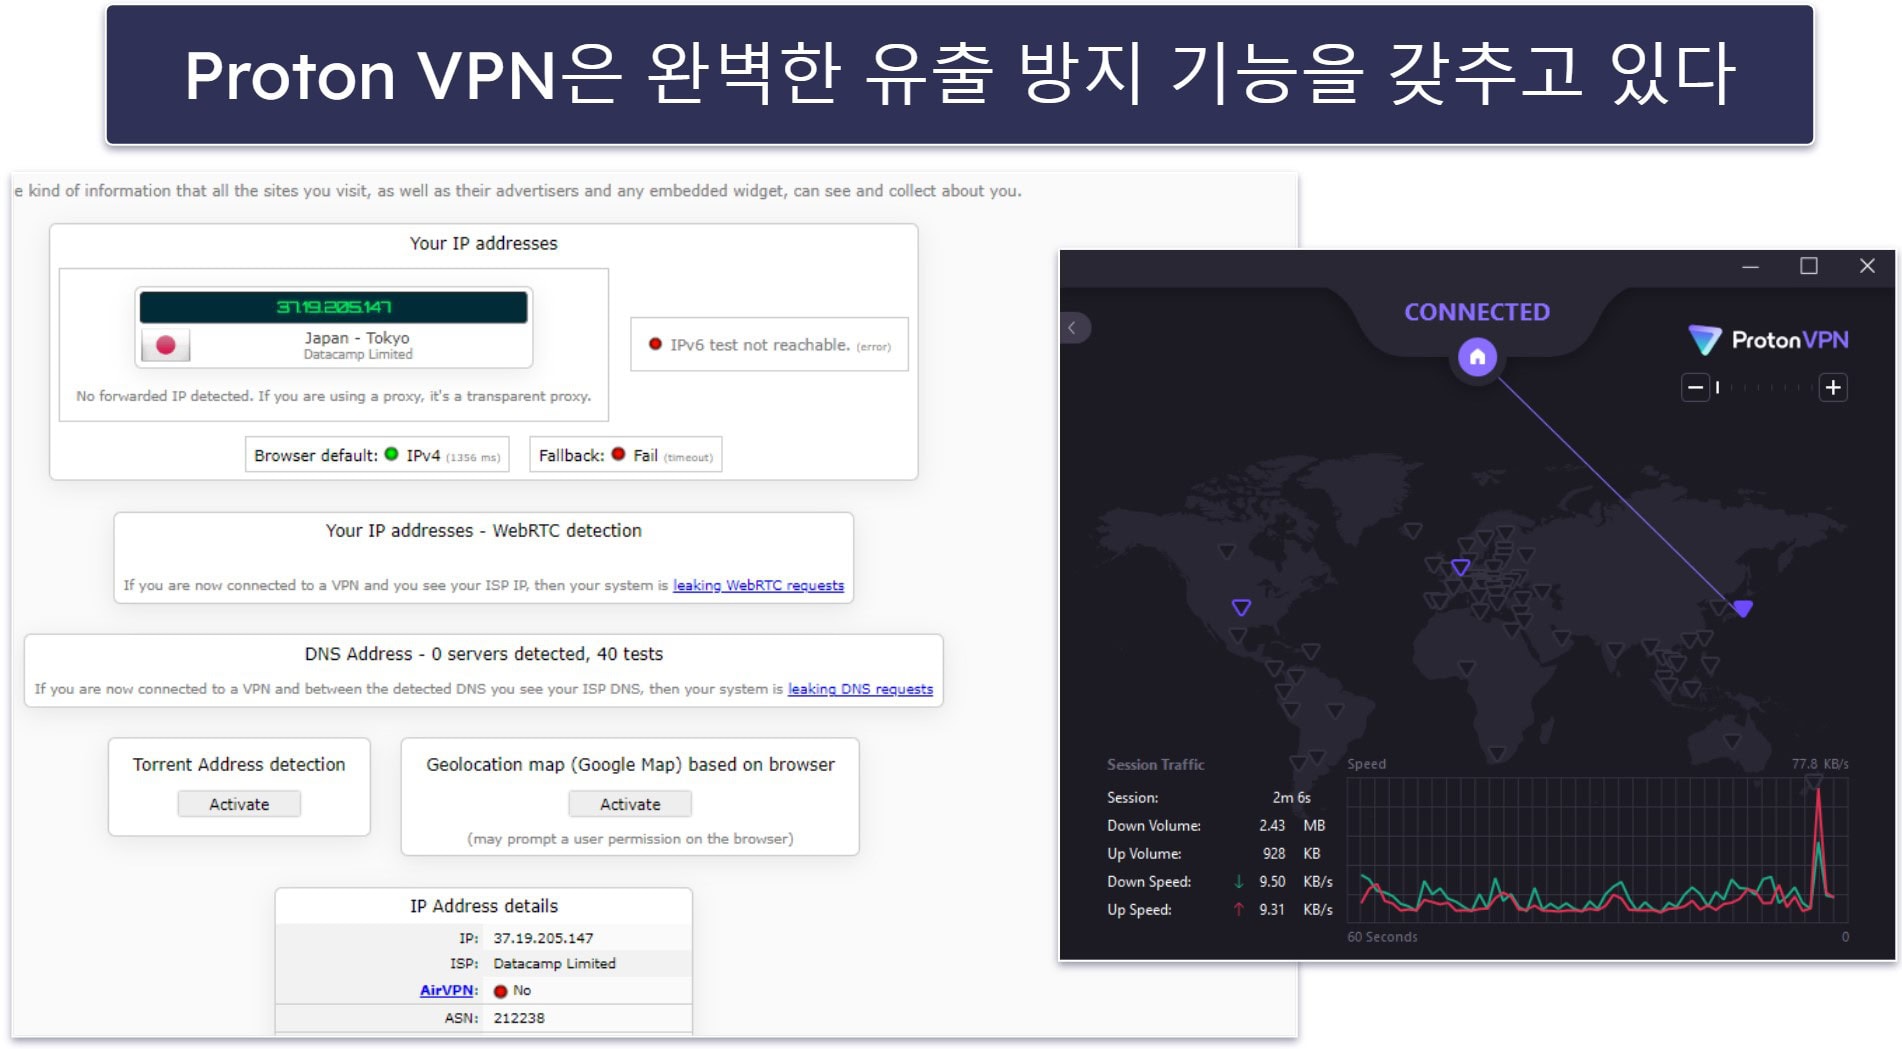Click the Japan - Tokyo location text

(357, 338)
